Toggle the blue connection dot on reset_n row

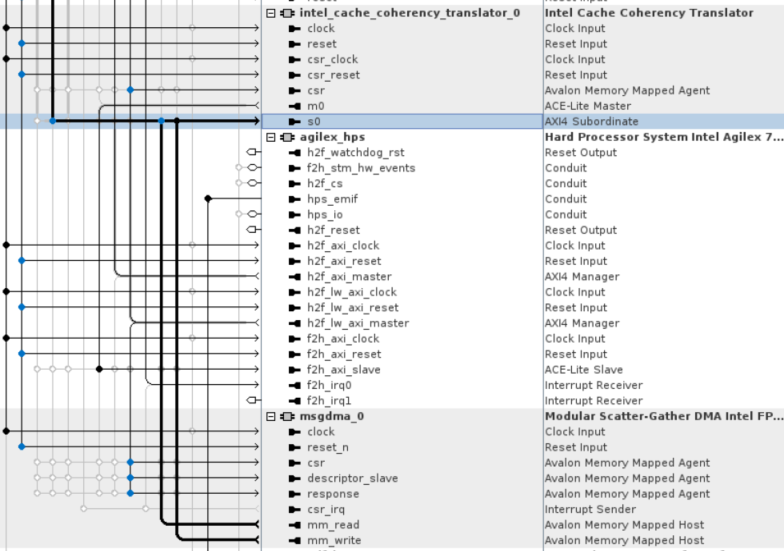[x=21, y=447]
